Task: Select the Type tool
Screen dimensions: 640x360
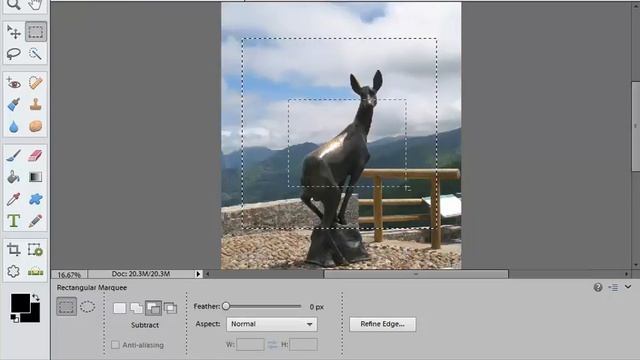Action: [x=13, y=221]
